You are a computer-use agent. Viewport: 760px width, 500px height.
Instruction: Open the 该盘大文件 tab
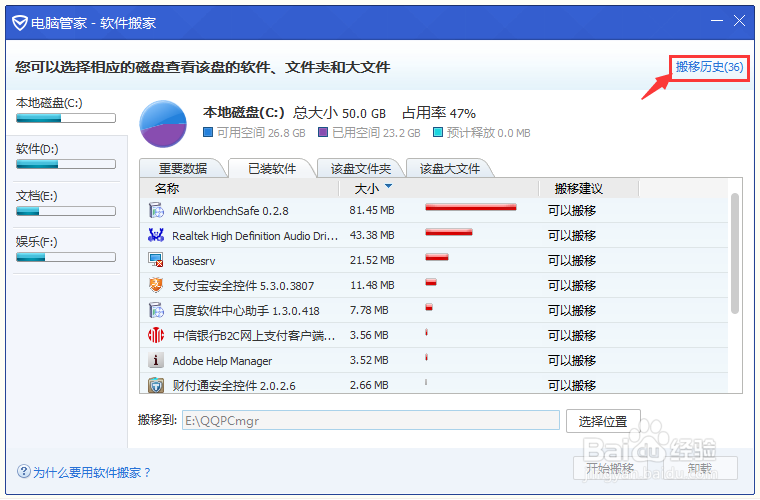point(450,169)
